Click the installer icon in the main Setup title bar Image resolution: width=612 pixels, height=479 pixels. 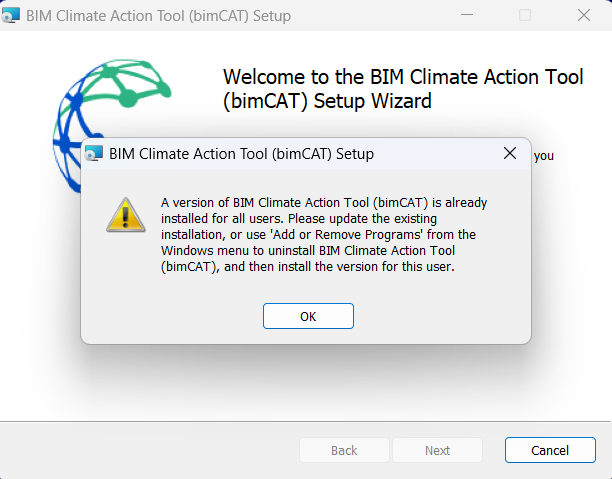pos(12,15)
